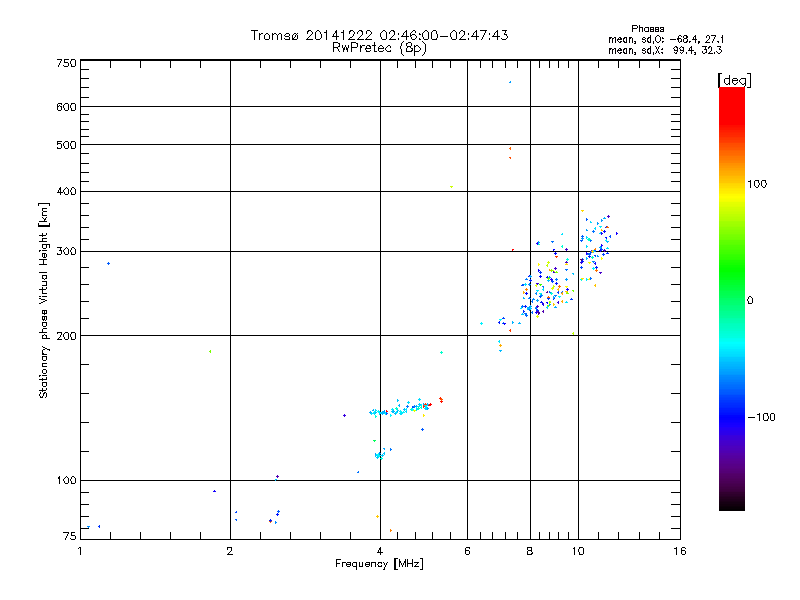
Task: Click the y-axis '400' tick label
Action: click(x=66, y=191)
